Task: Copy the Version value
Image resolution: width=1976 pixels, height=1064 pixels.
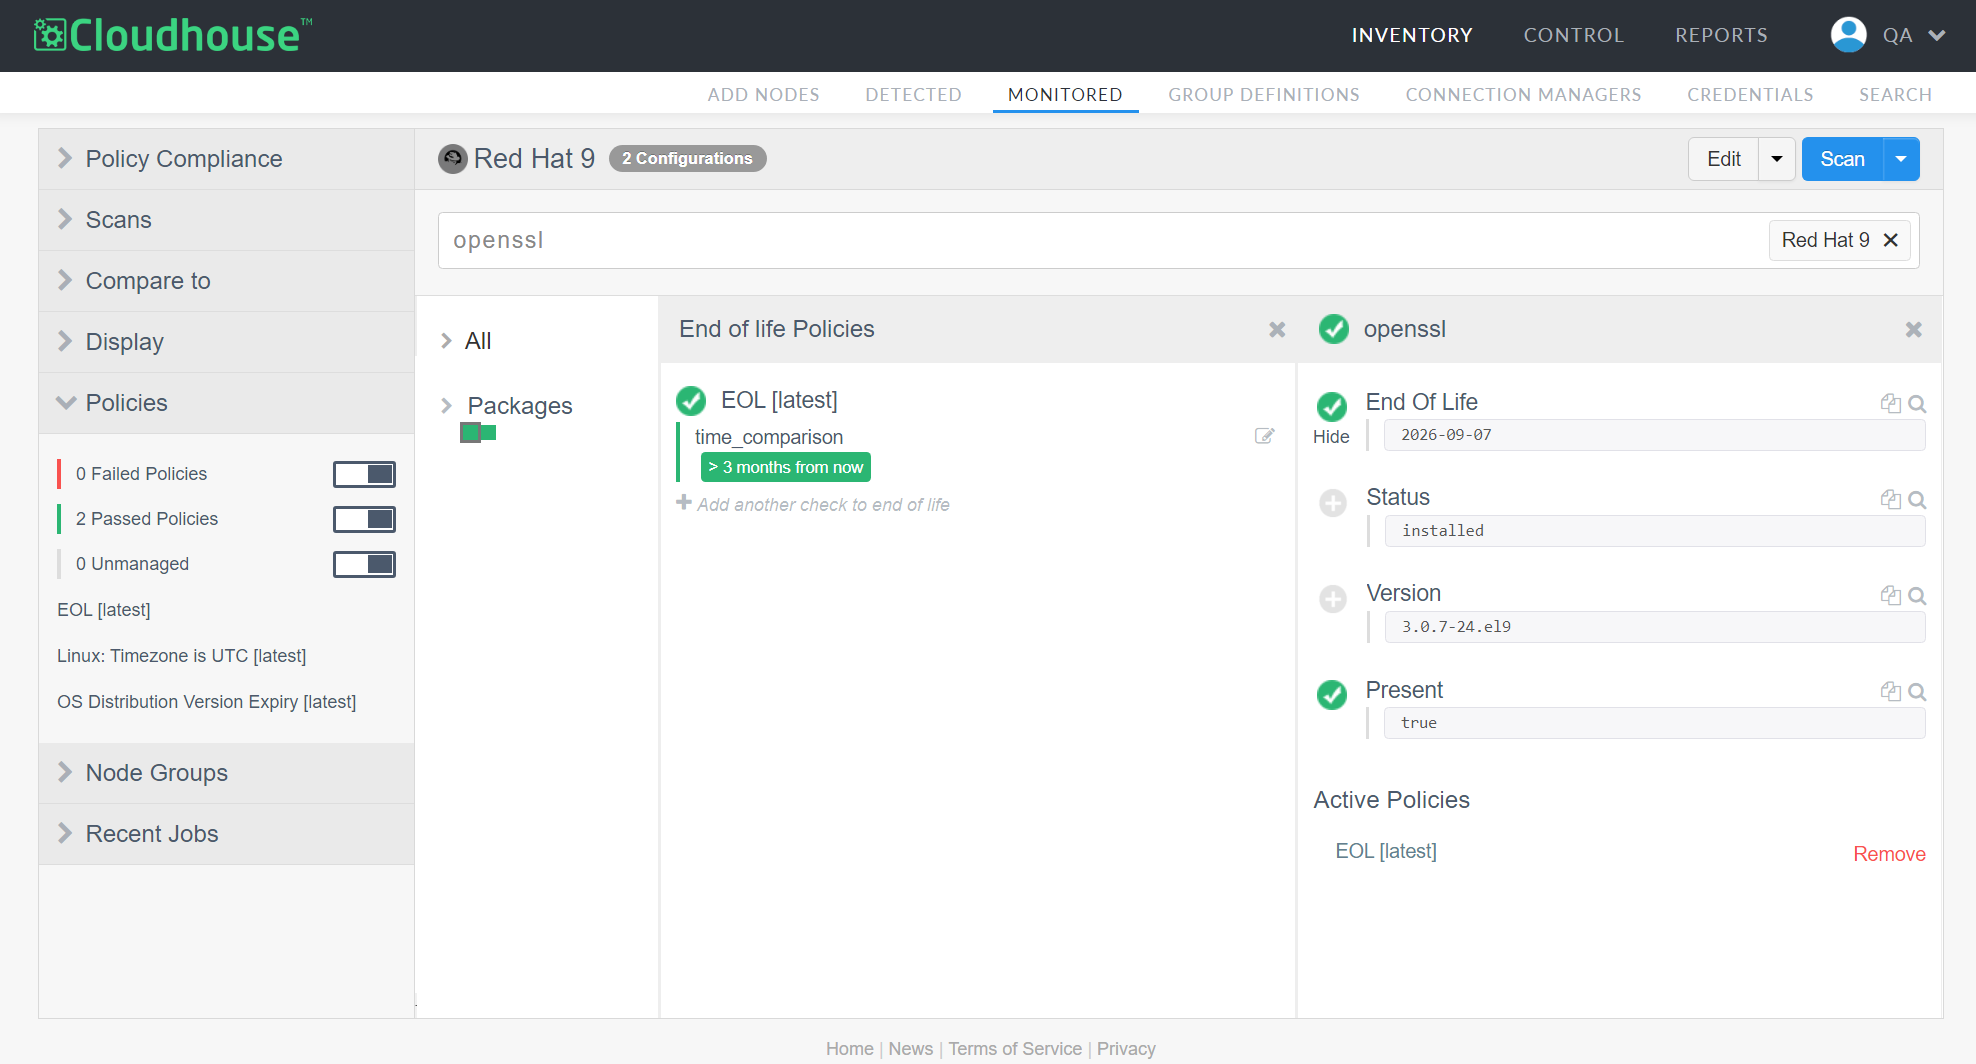Action: point(1890,595)
